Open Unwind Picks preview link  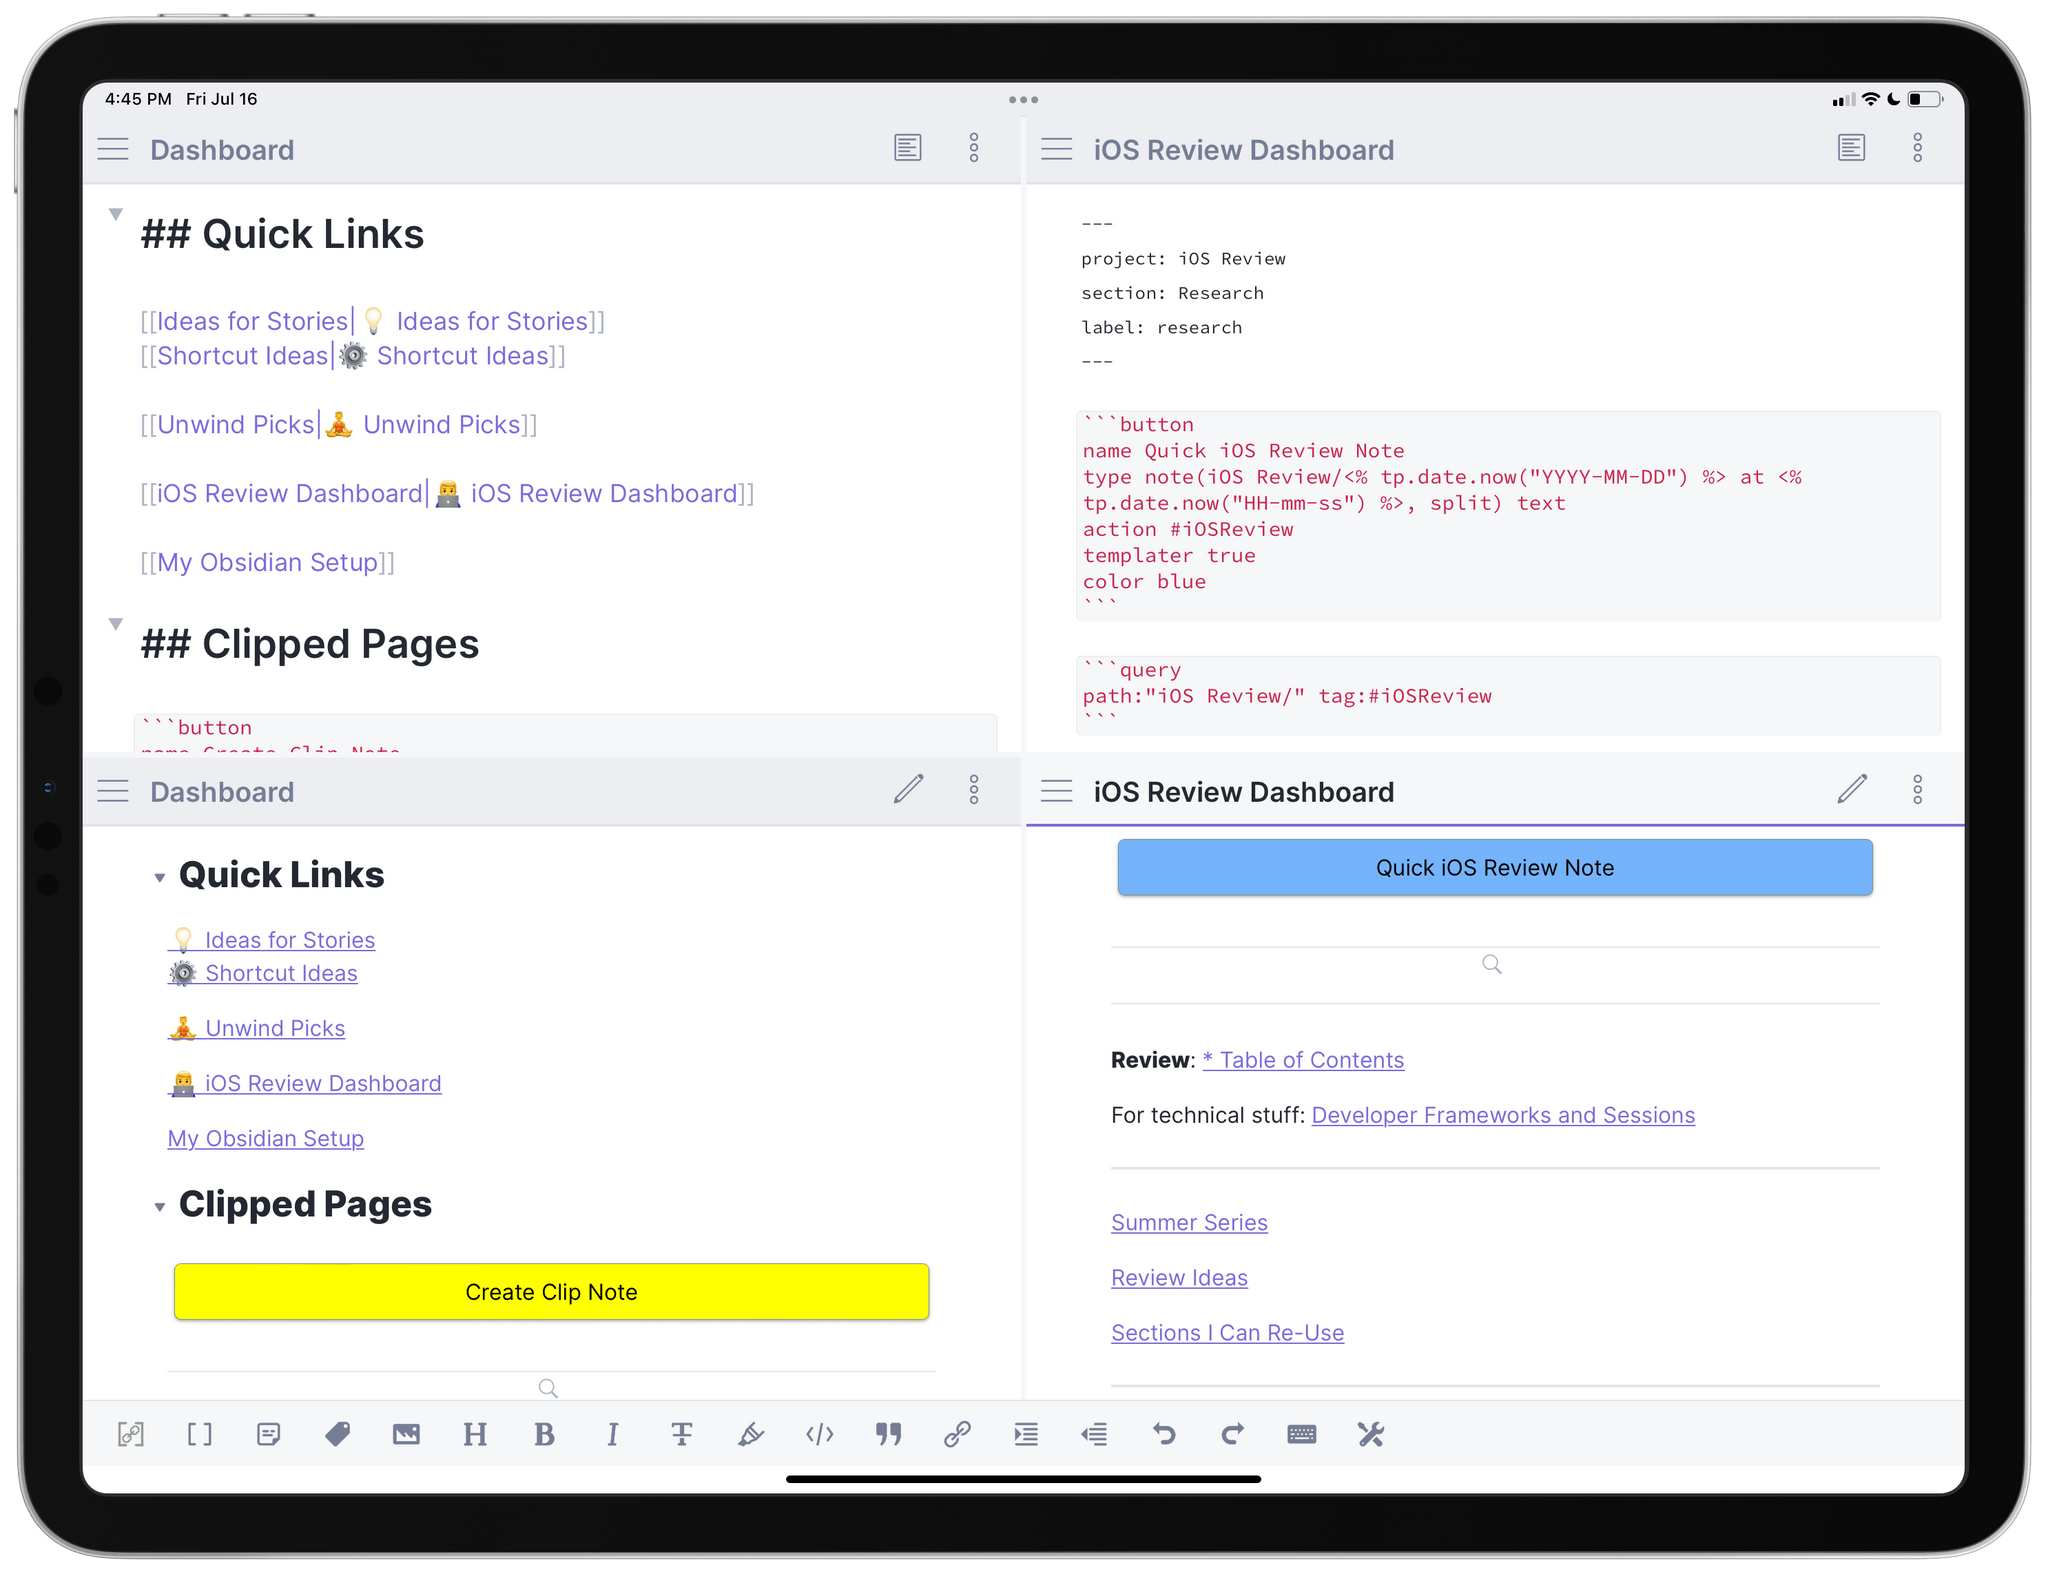tap(257, 1028)
